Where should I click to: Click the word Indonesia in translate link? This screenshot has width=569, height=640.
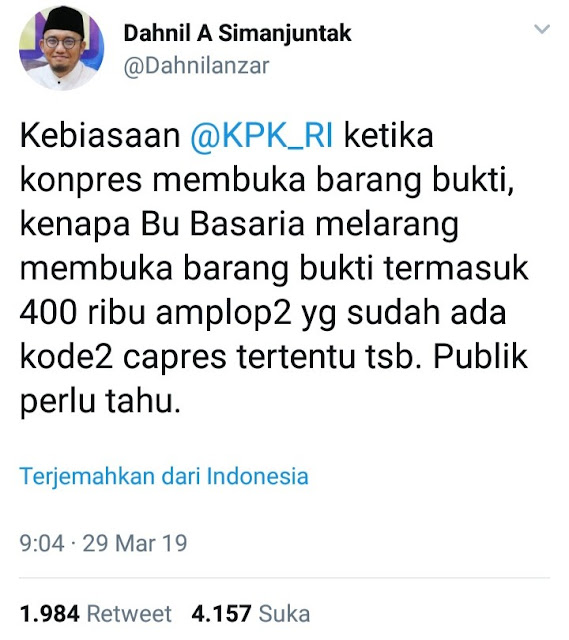point(257,476)
